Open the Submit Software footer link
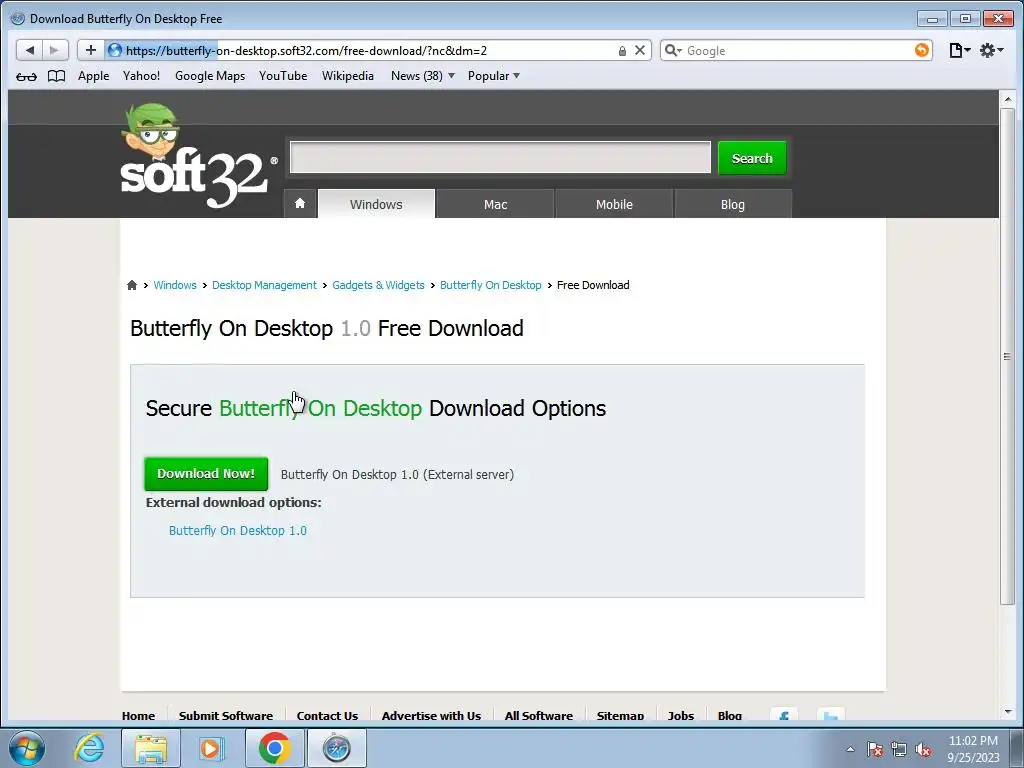Screen dimensions: 1024x768 (x=225, y=716)
